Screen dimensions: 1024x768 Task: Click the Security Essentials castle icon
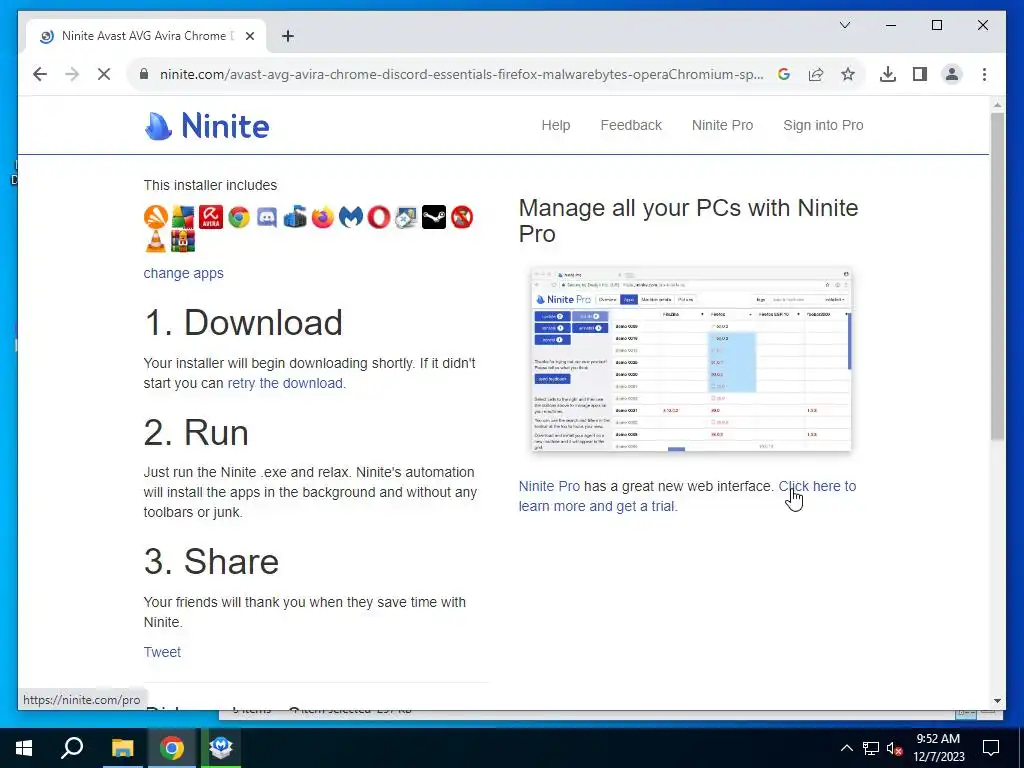[295, 217]
